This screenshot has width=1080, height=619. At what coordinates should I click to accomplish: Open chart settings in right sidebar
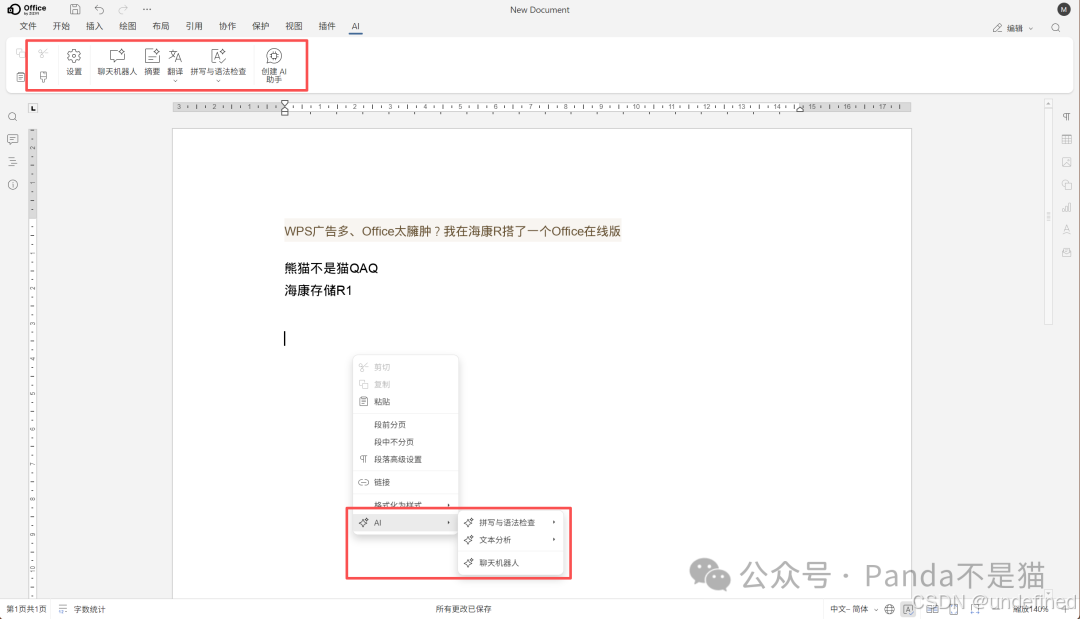click(1066, 207)
